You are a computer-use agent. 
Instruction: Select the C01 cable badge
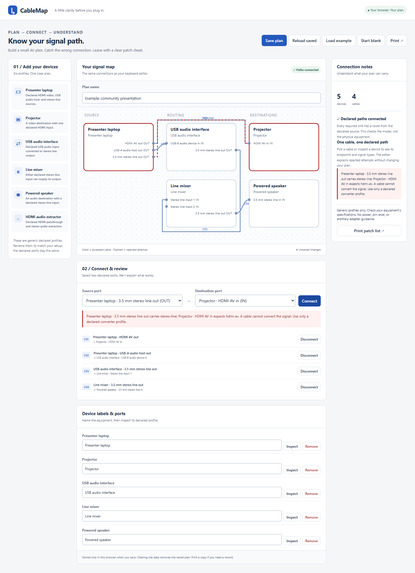tap(86, 339)
